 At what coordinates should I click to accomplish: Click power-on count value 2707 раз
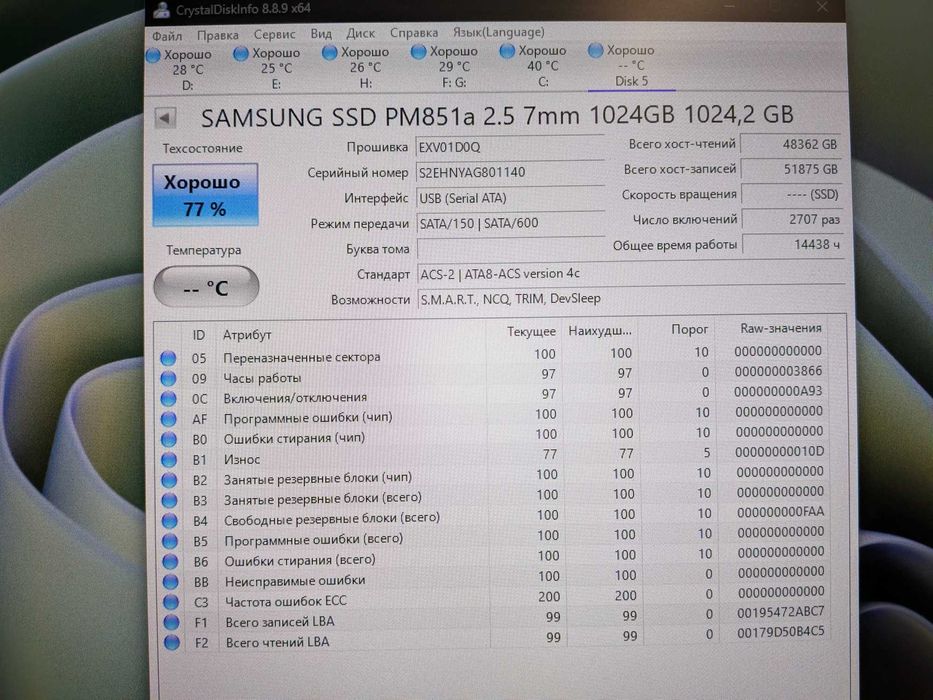pyautogui.click(x=793, y=220)
